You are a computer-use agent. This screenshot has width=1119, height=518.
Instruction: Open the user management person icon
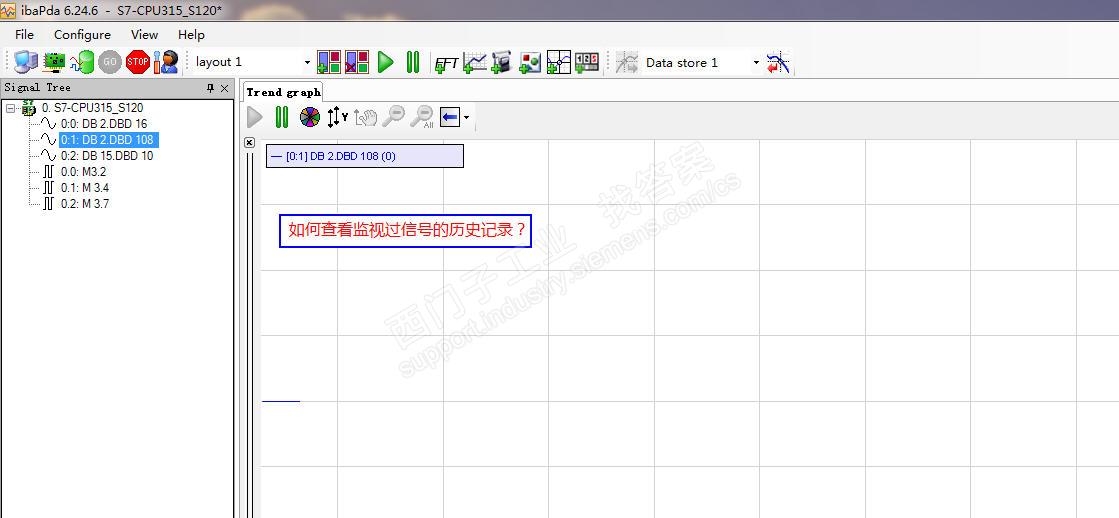point(166,62)
